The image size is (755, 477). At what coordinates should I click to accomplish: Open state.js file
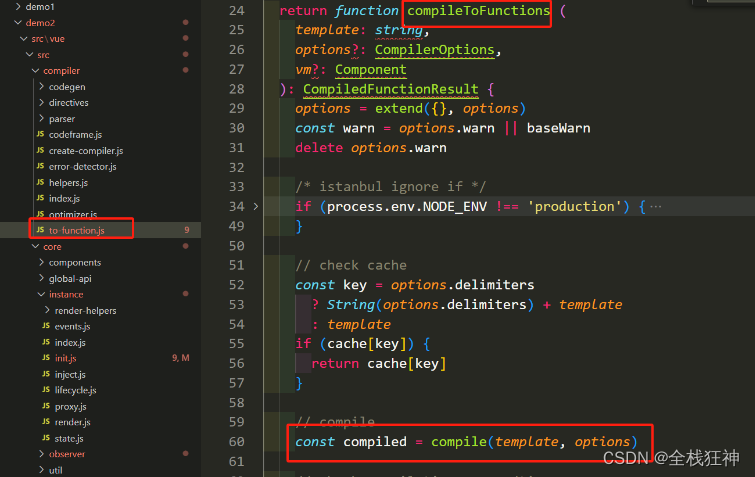69,438
